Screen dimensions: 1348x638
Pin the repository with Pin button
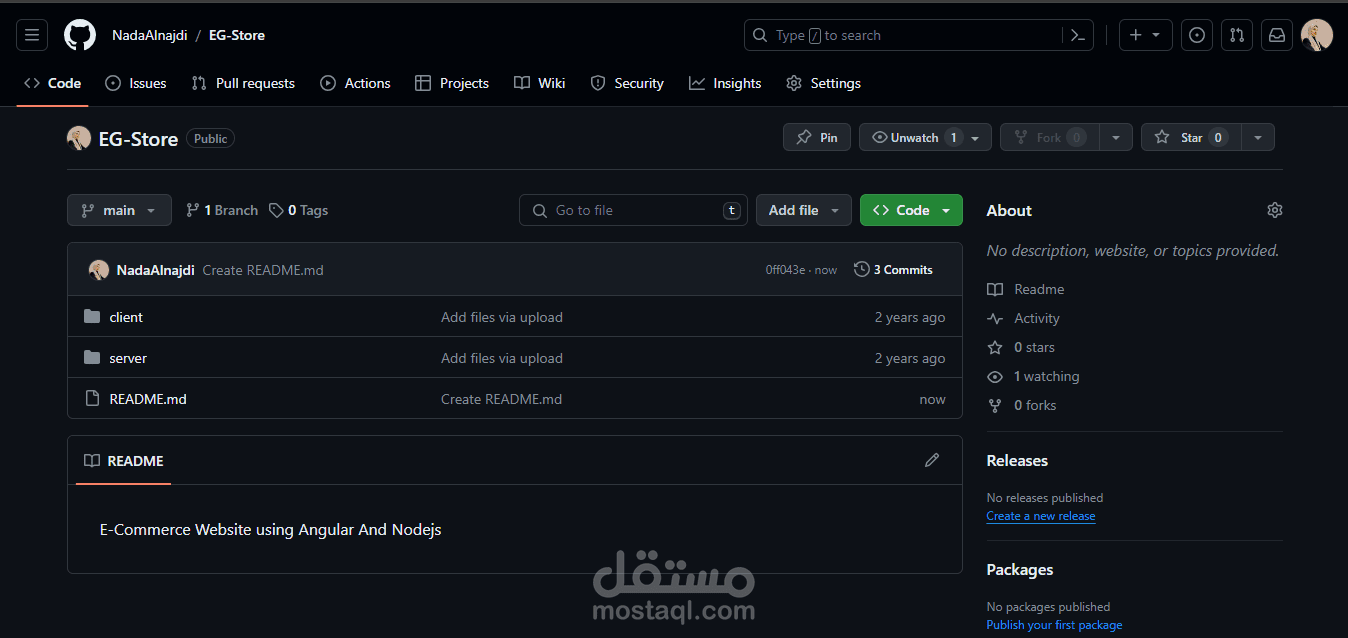click(x=817, y=137)
